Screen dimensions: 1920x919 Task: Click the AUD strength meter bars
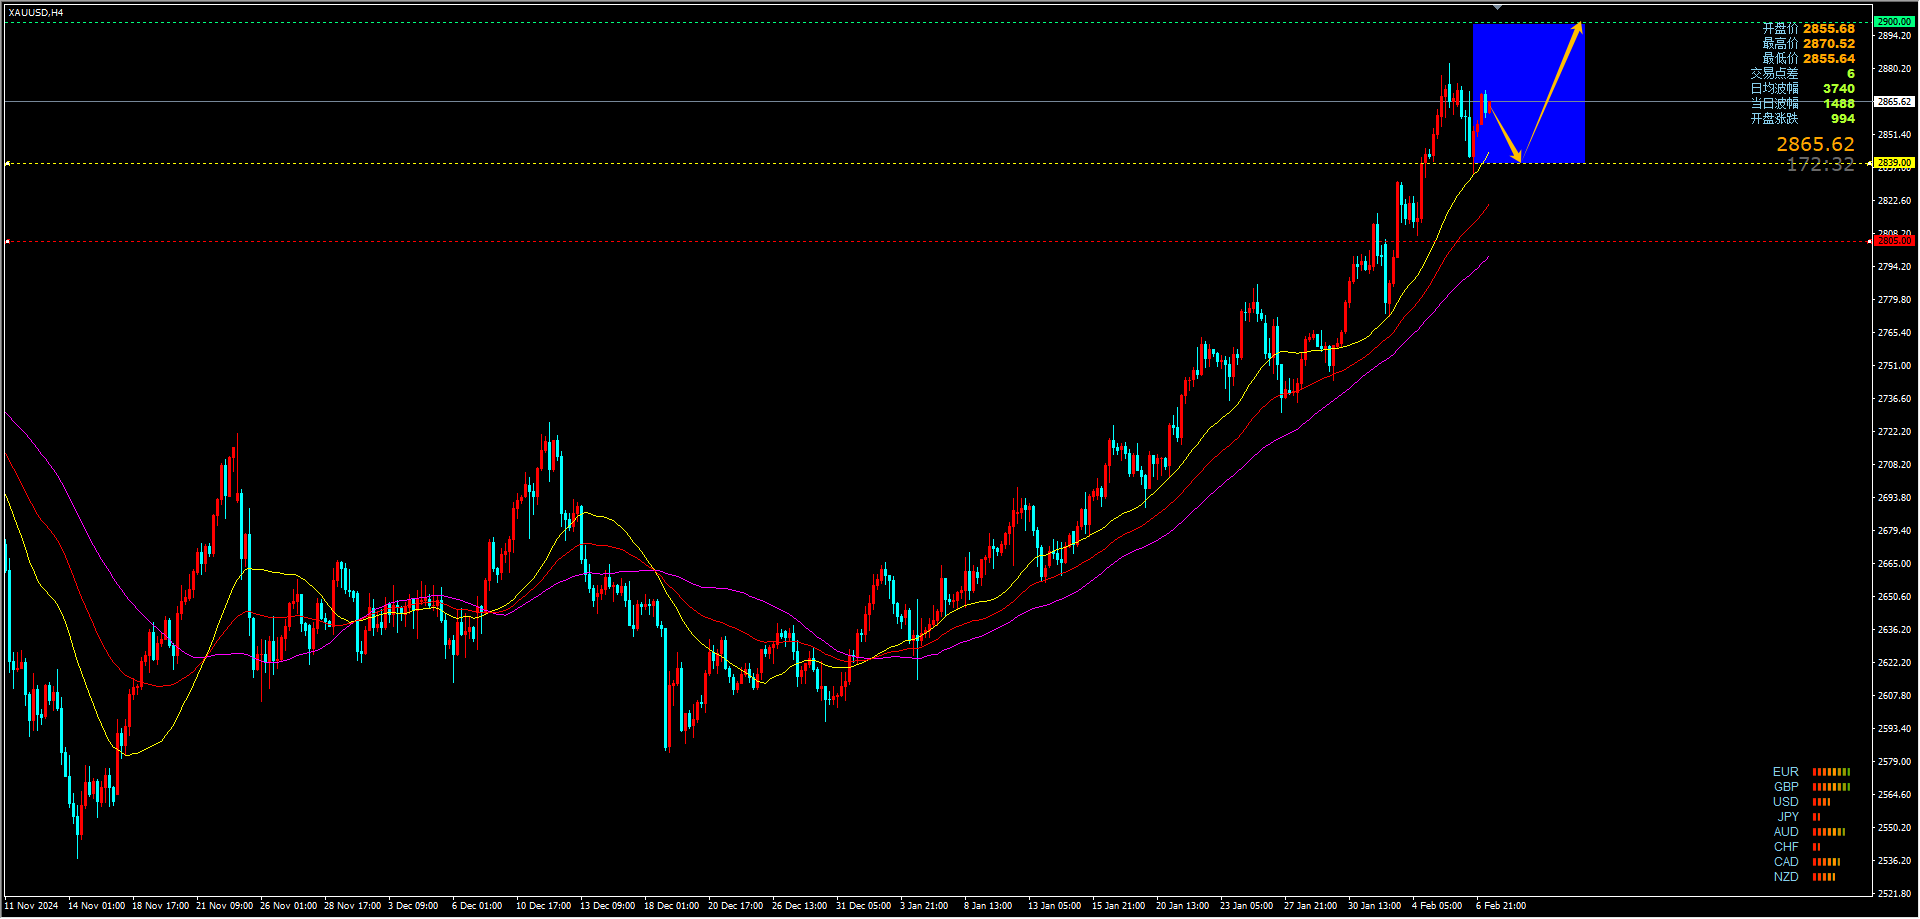[x=1828, y=832]
